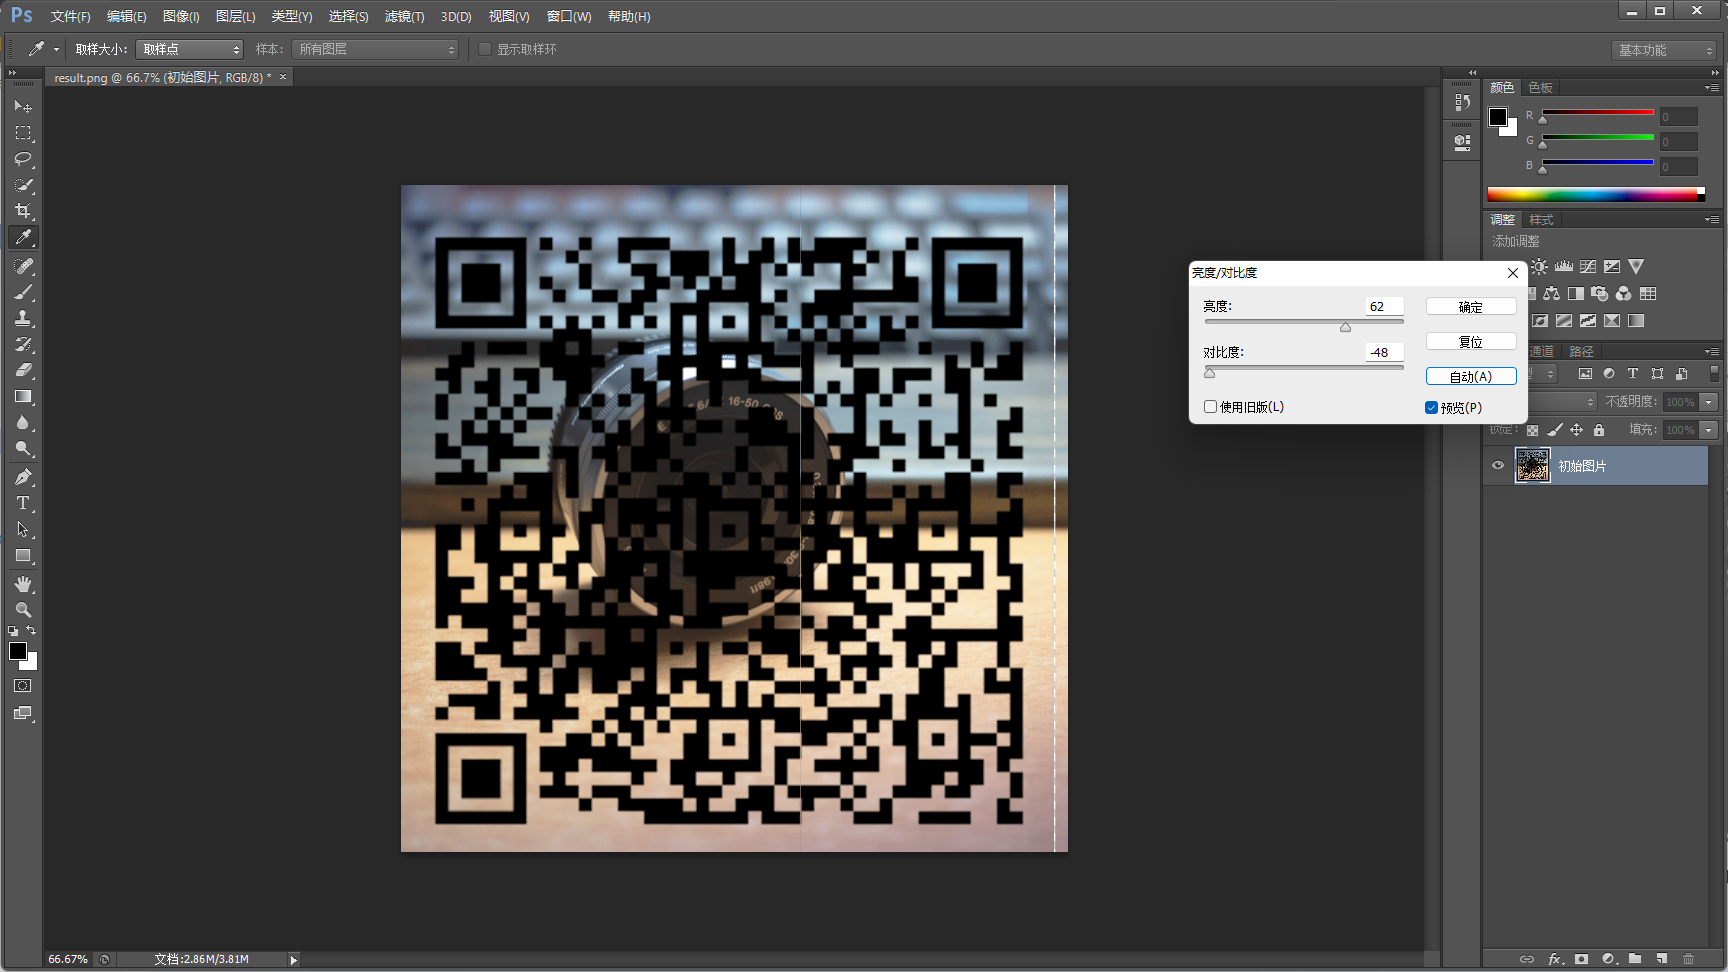This screenshot has width=1728, height=972.
Task: Select the History Brush tool
Action: point(23,344)
